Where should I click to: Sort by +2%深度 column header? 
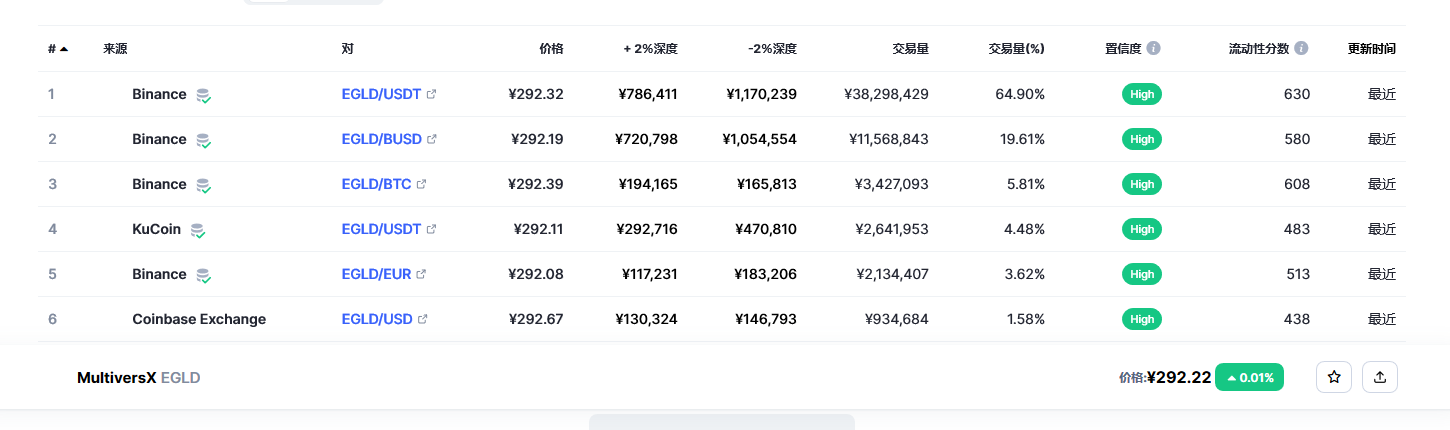click(650, 48)
